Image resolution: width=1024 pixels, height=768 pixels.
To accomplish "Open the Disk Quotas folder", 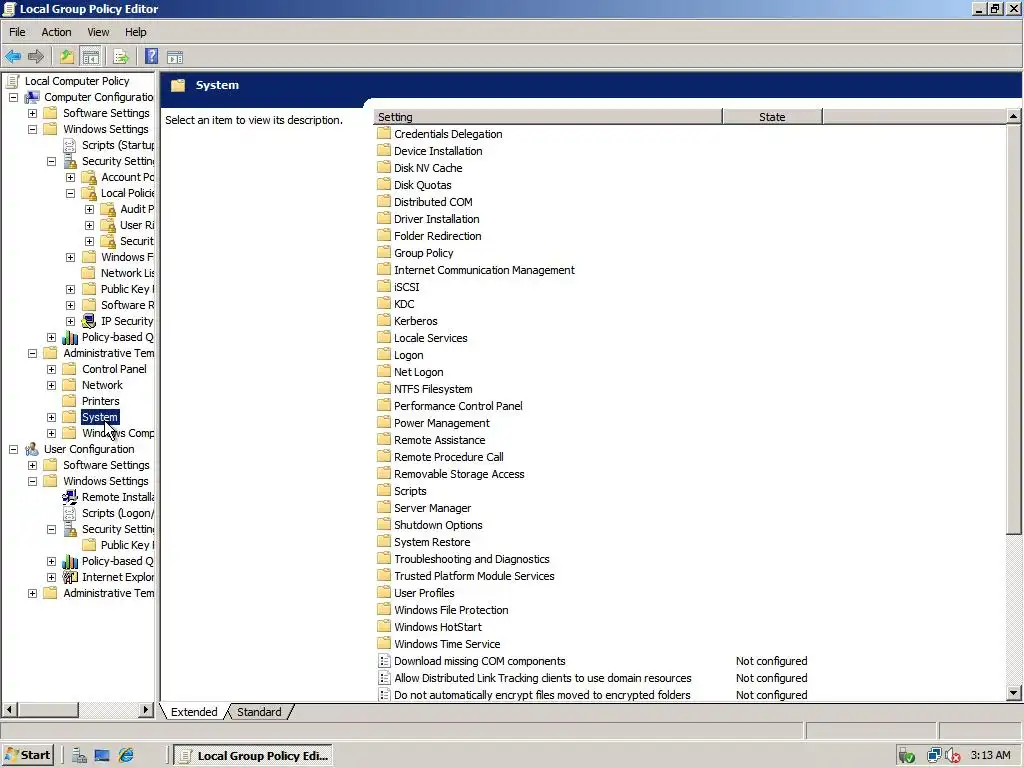I will pyautogui.click(x=422, y=185).
